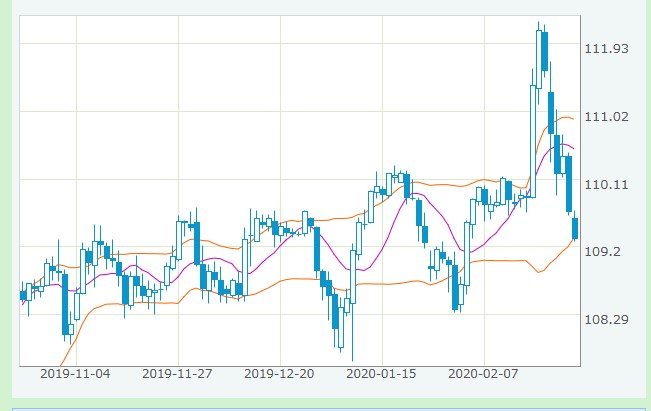
Task: Select the 110.11 price axis label
Action: pos(608,184)
